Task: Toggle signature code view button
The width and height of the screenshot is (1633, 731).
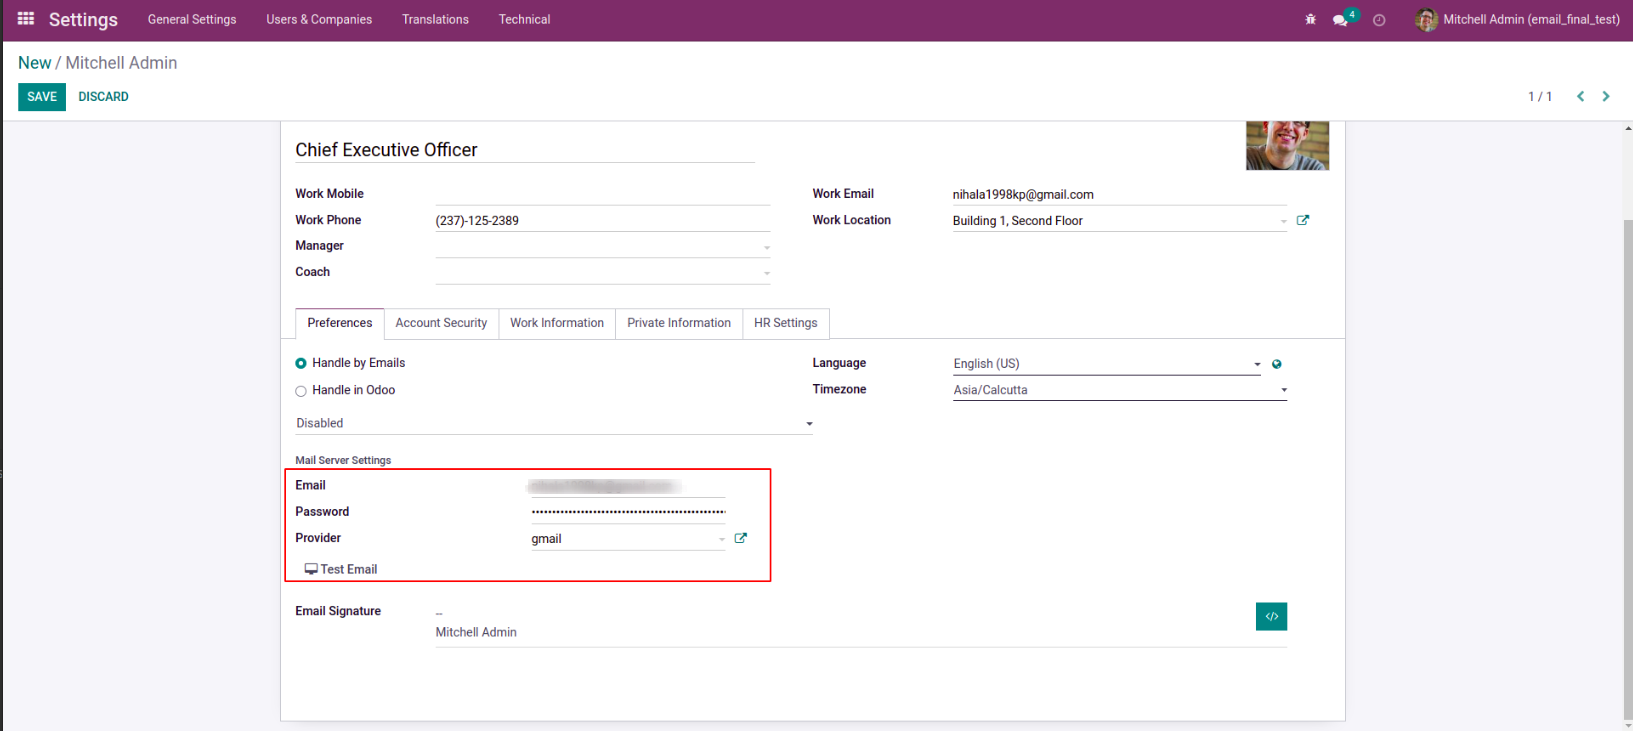Action: click(1271, 616)
